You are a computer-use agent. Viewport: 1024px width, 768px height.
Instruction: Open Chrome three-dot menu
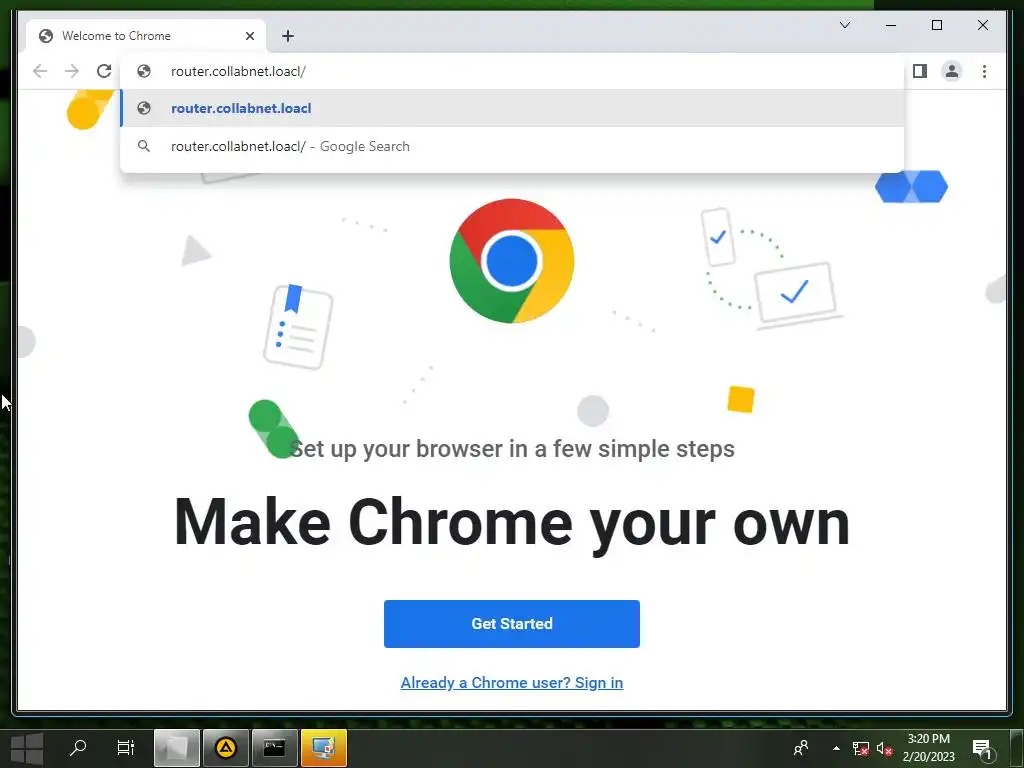coord(984,71)
